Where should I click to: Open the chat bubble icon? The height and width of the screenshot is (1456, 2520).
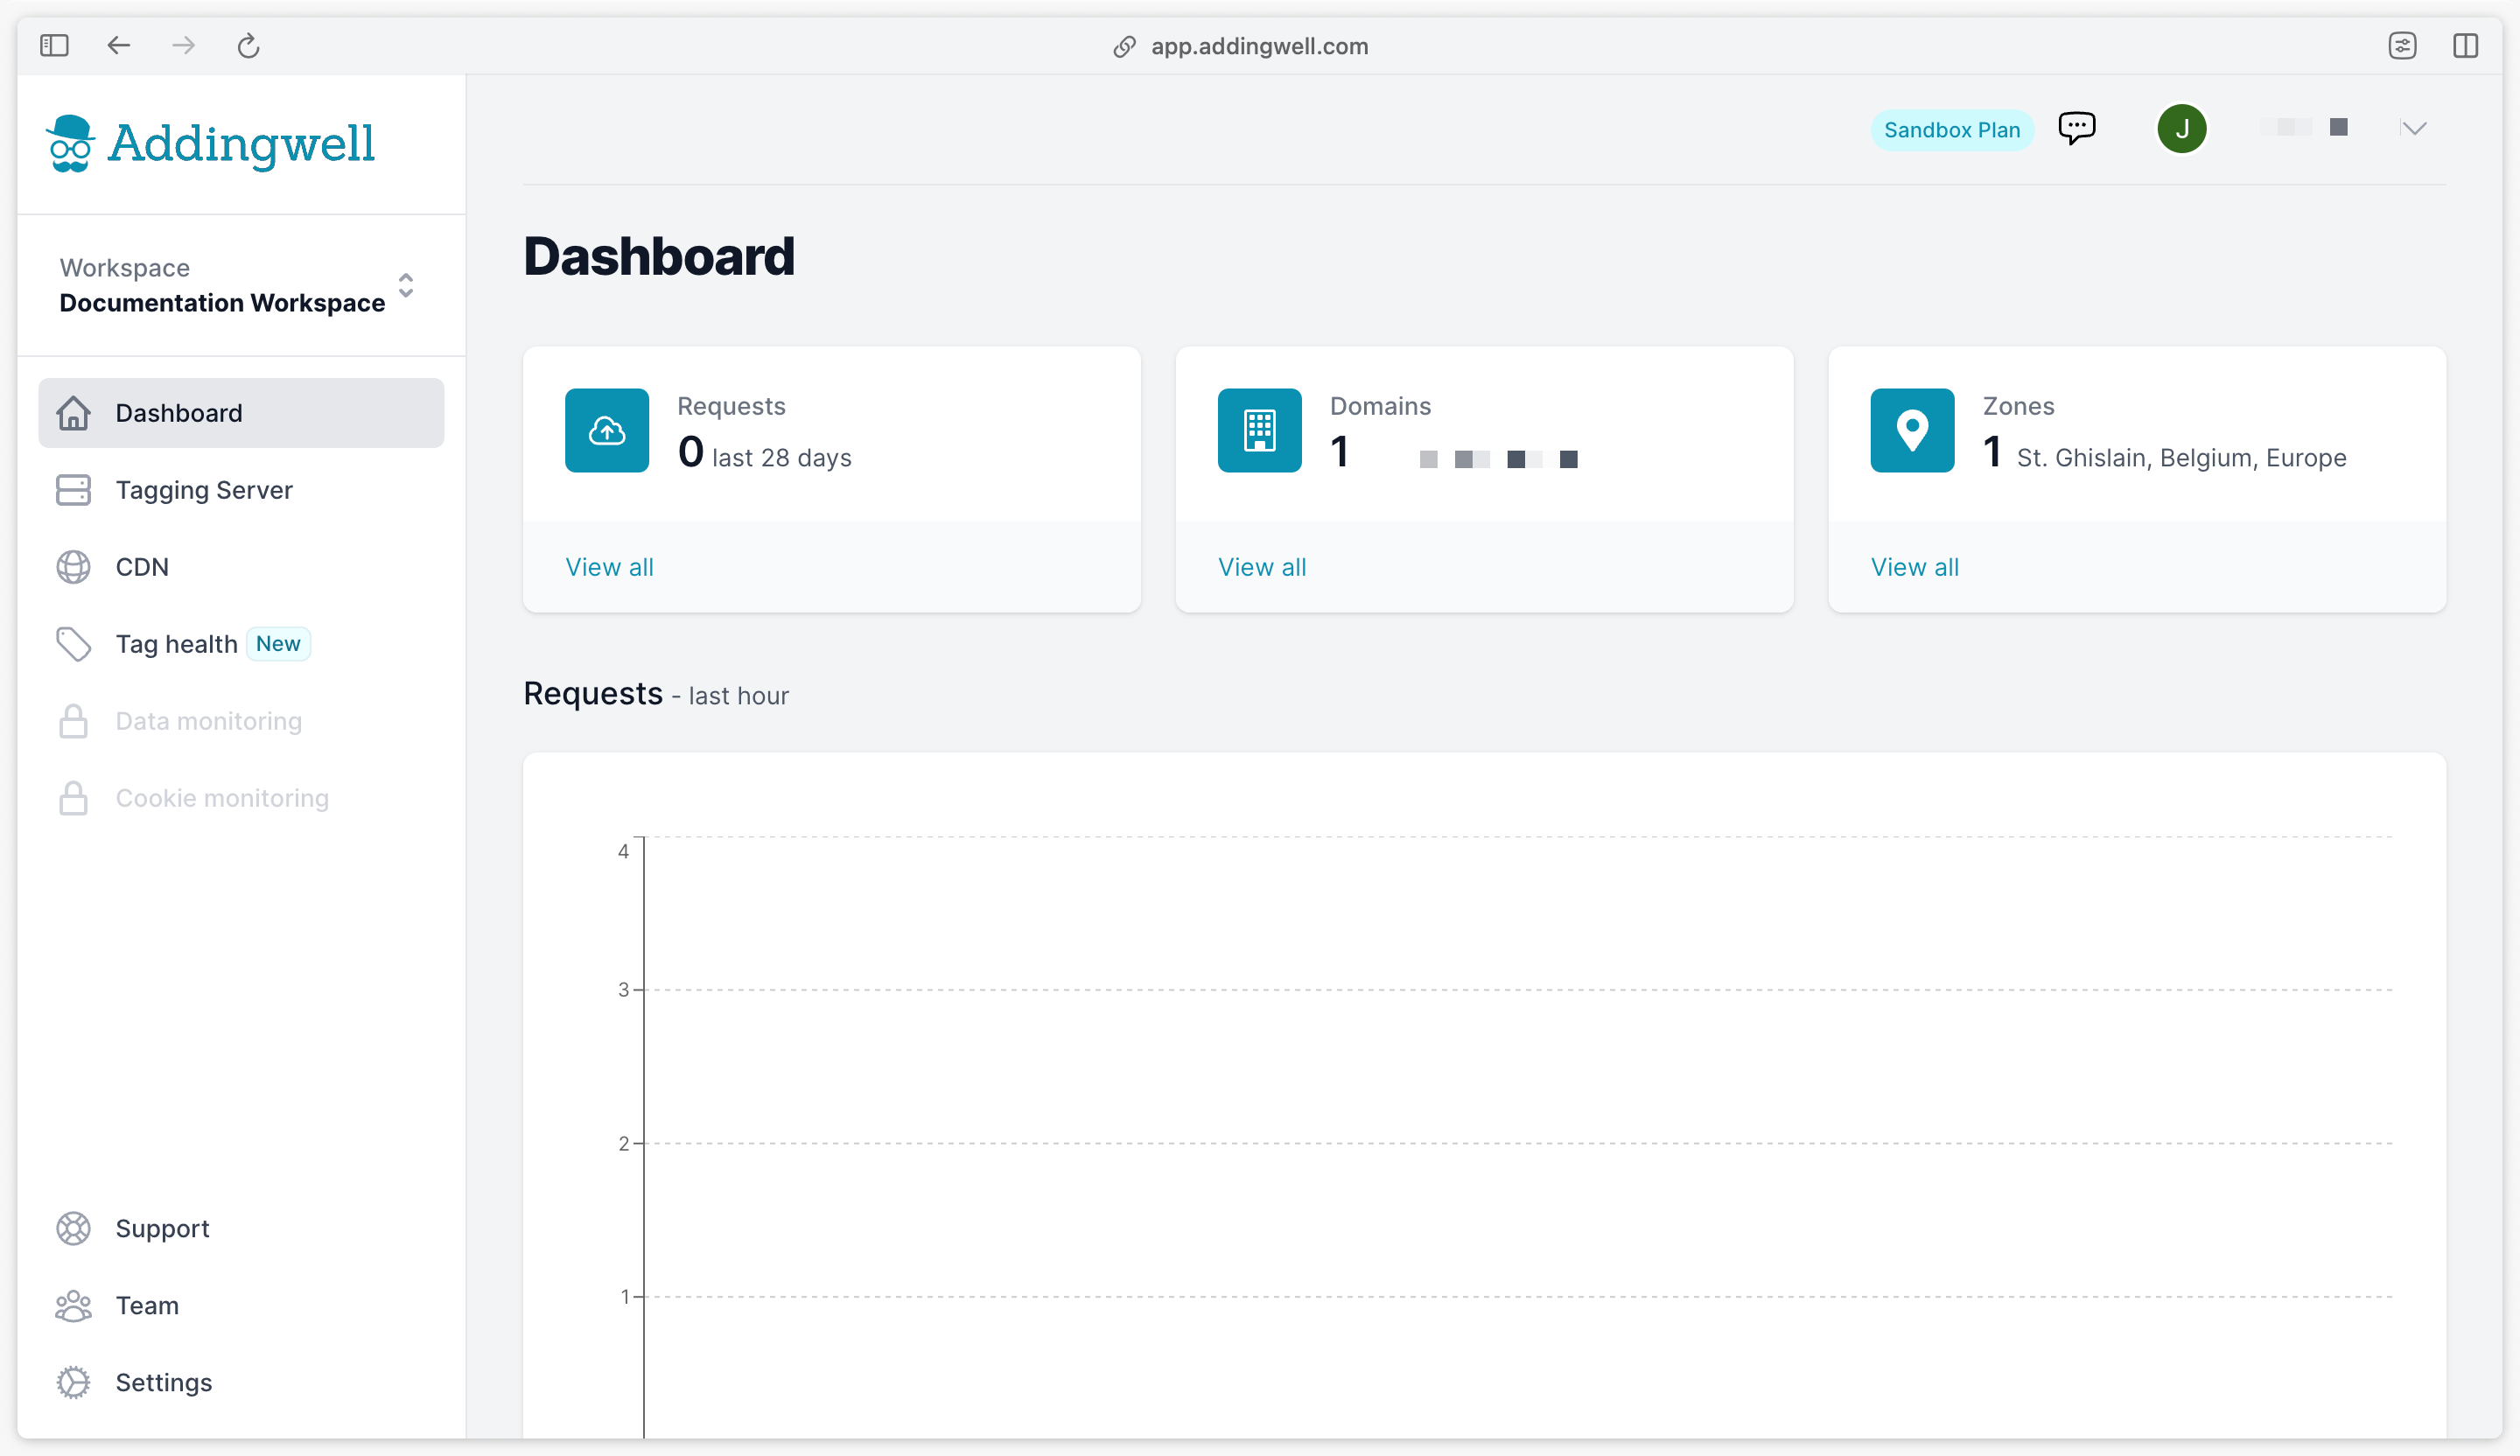2077,128
